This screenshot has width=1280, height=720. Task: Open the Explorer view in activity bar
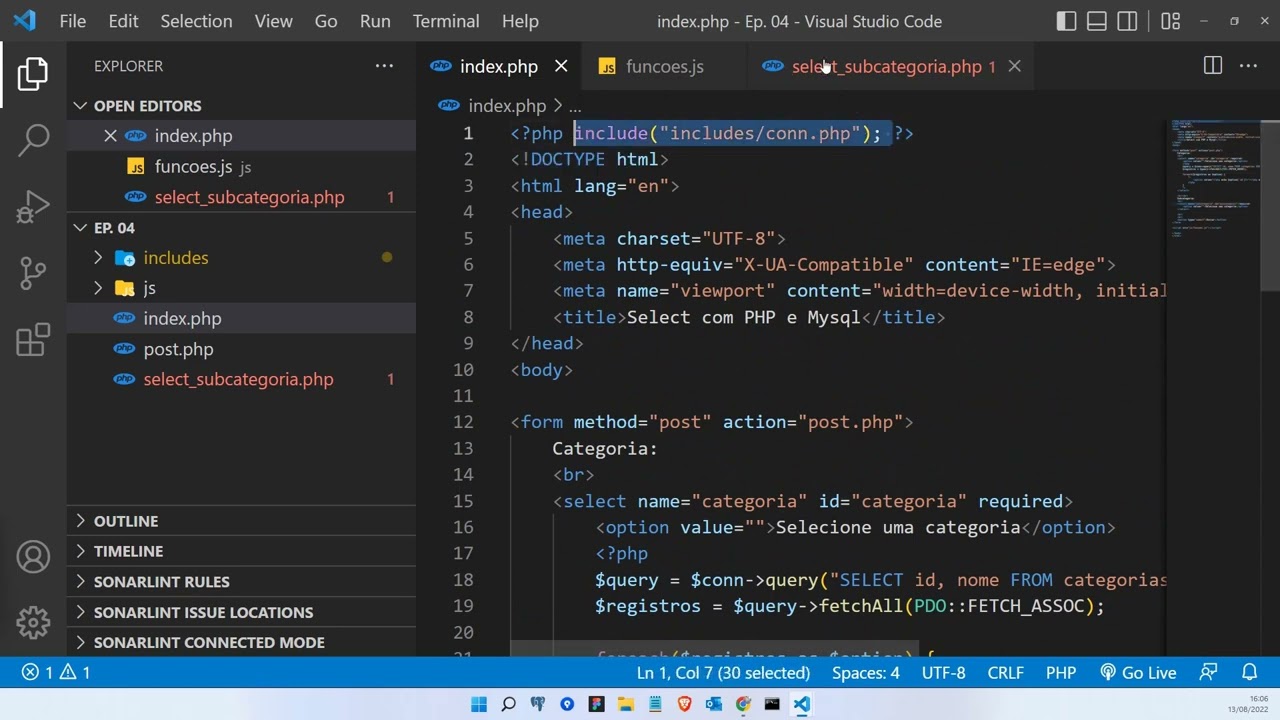[33, 73]
